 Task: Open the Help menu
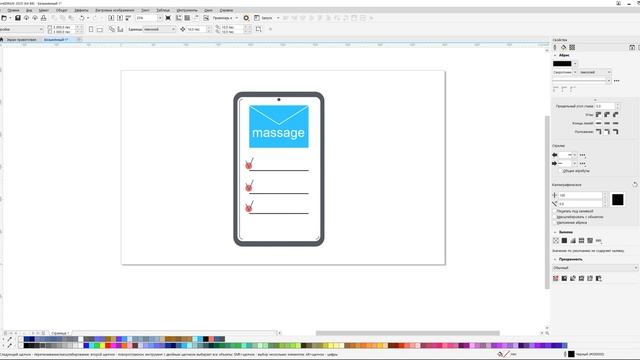click(x=226, y=10)
